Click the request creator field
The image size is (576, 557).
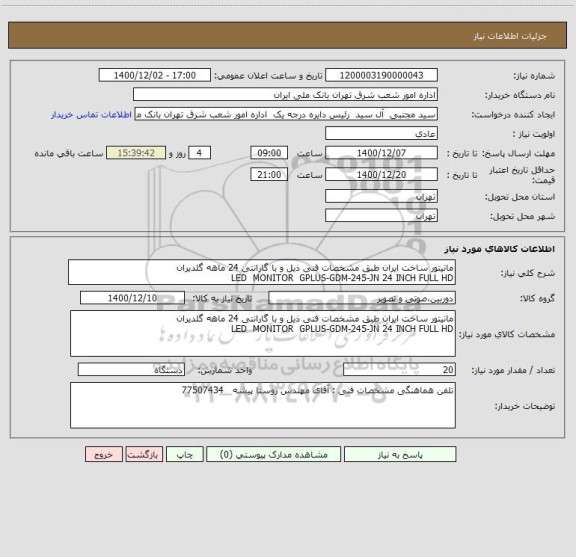click(x=286, y=114)
